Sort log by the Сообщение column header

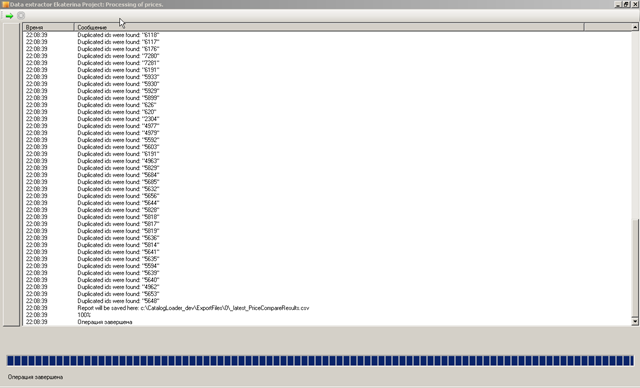pyautogui.click(x=329, y=27)
